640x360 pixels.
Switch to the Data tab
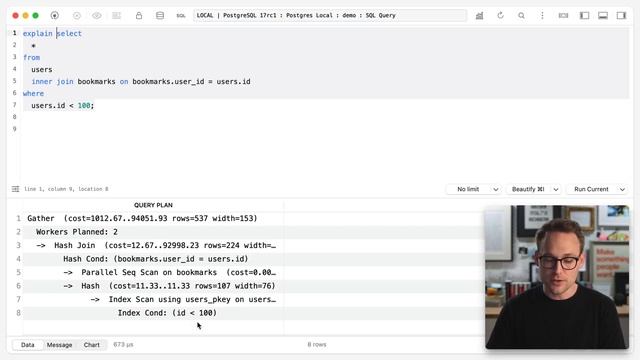tap(28, 345)
